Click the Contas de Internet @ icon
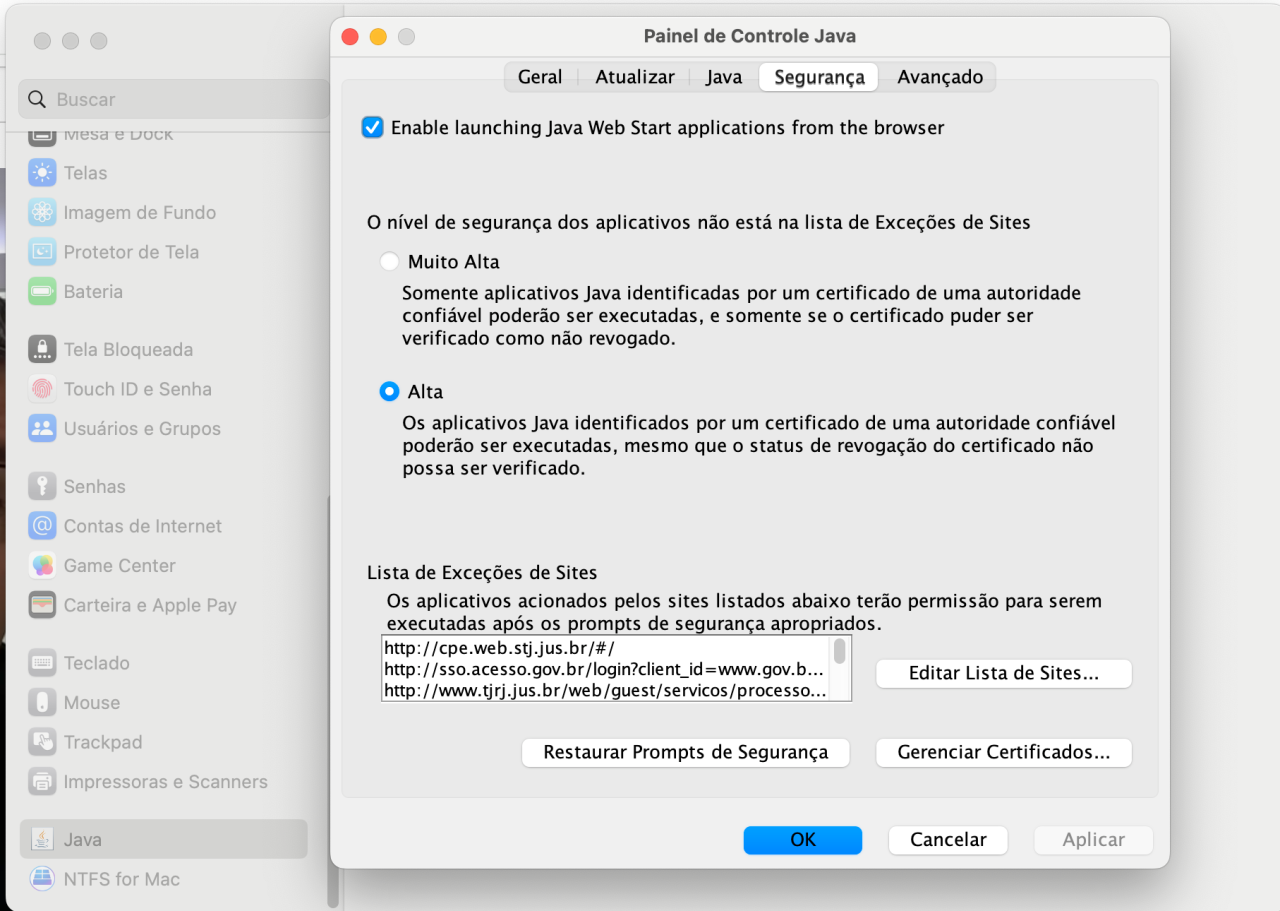The height and width of the screenshot is (911, 1280). [x=42, y=526]
